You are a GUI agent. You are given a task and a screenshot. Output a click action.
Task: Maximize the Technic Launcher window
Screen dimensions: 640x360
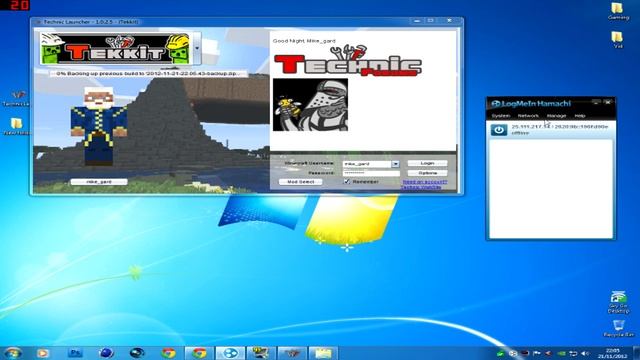pyautogui.click(x=431, y=20)
